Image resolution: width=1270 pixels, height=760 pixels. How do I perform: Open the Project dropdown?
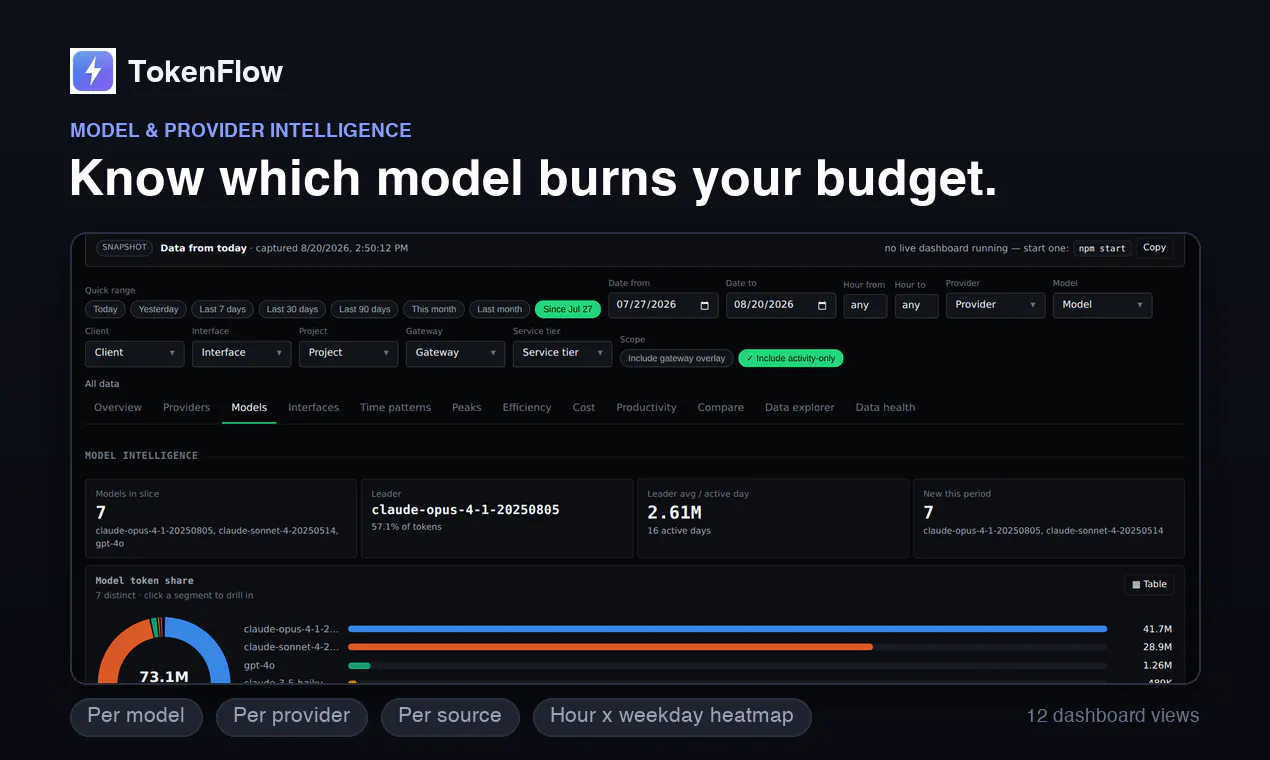tap(348, 353)
